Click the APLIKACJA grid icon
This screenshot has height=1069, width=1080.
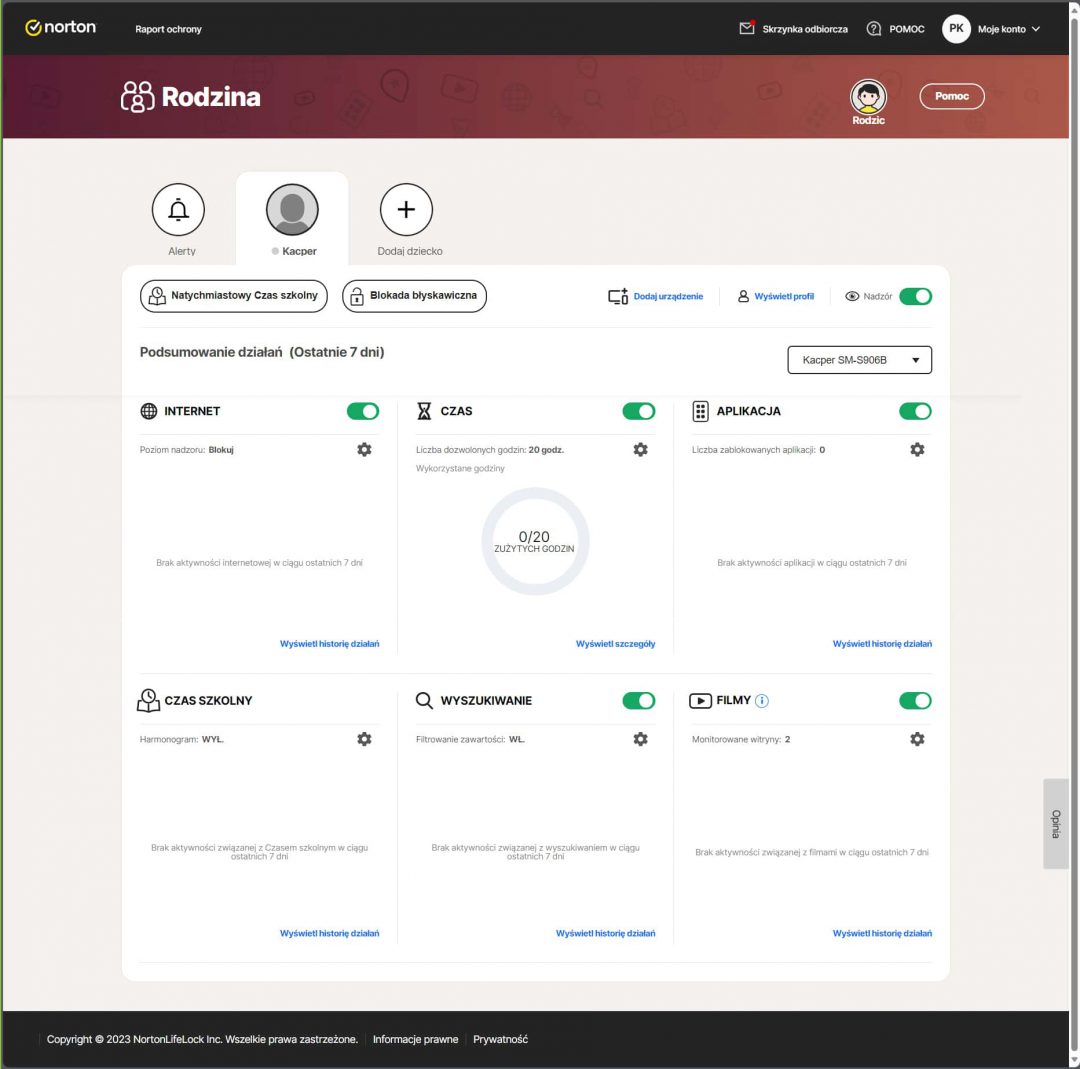coord(700,411)
